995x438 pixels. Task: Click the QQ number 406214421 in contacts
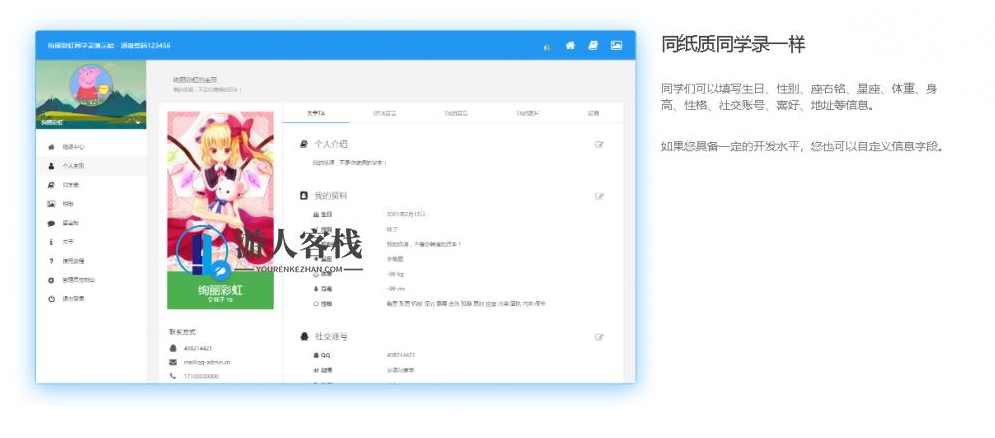[x=198, y=348]
